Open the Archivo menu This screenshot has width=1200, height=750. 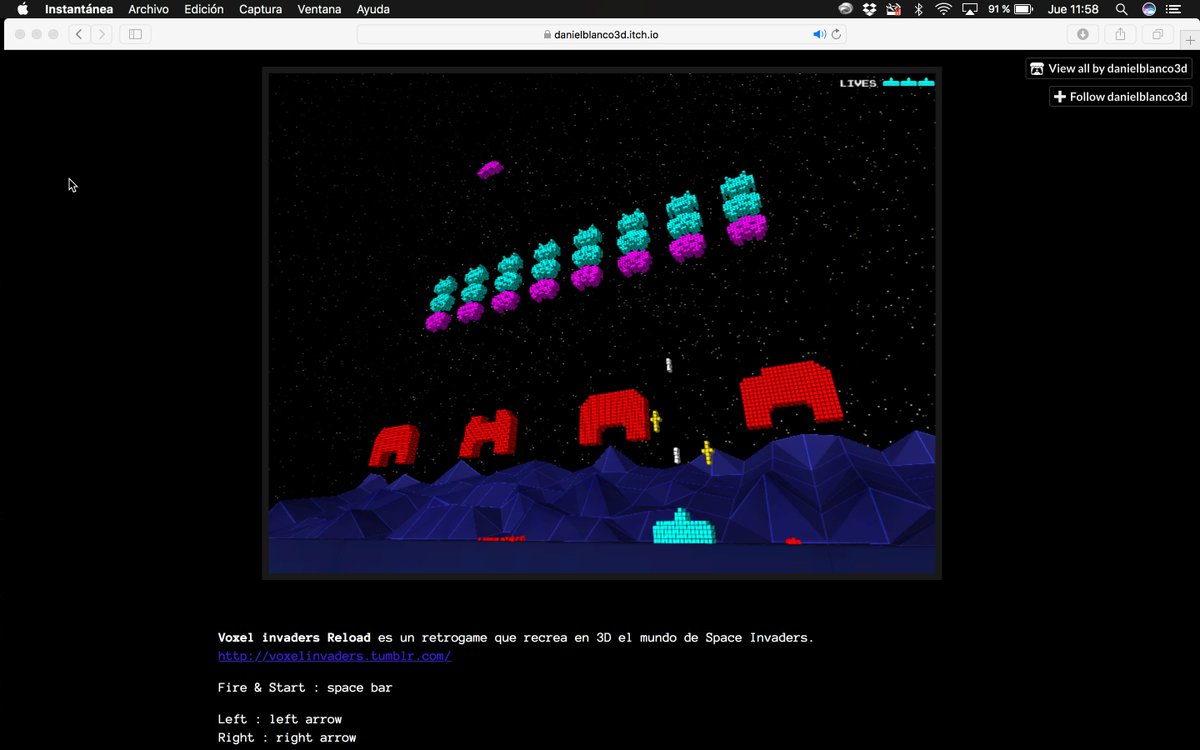148,9
